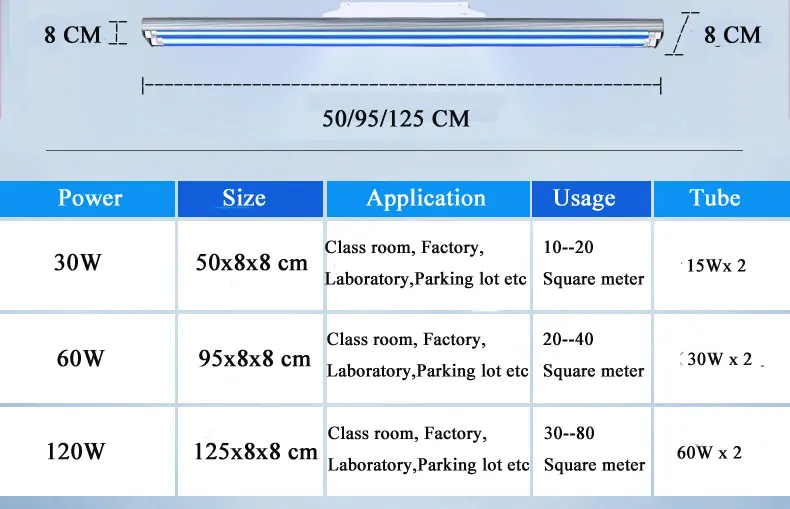Select the Tube column header
Image resolution: width=790 pixels, height=509 pixels.
pyautogui.click(x=715, y=197)
